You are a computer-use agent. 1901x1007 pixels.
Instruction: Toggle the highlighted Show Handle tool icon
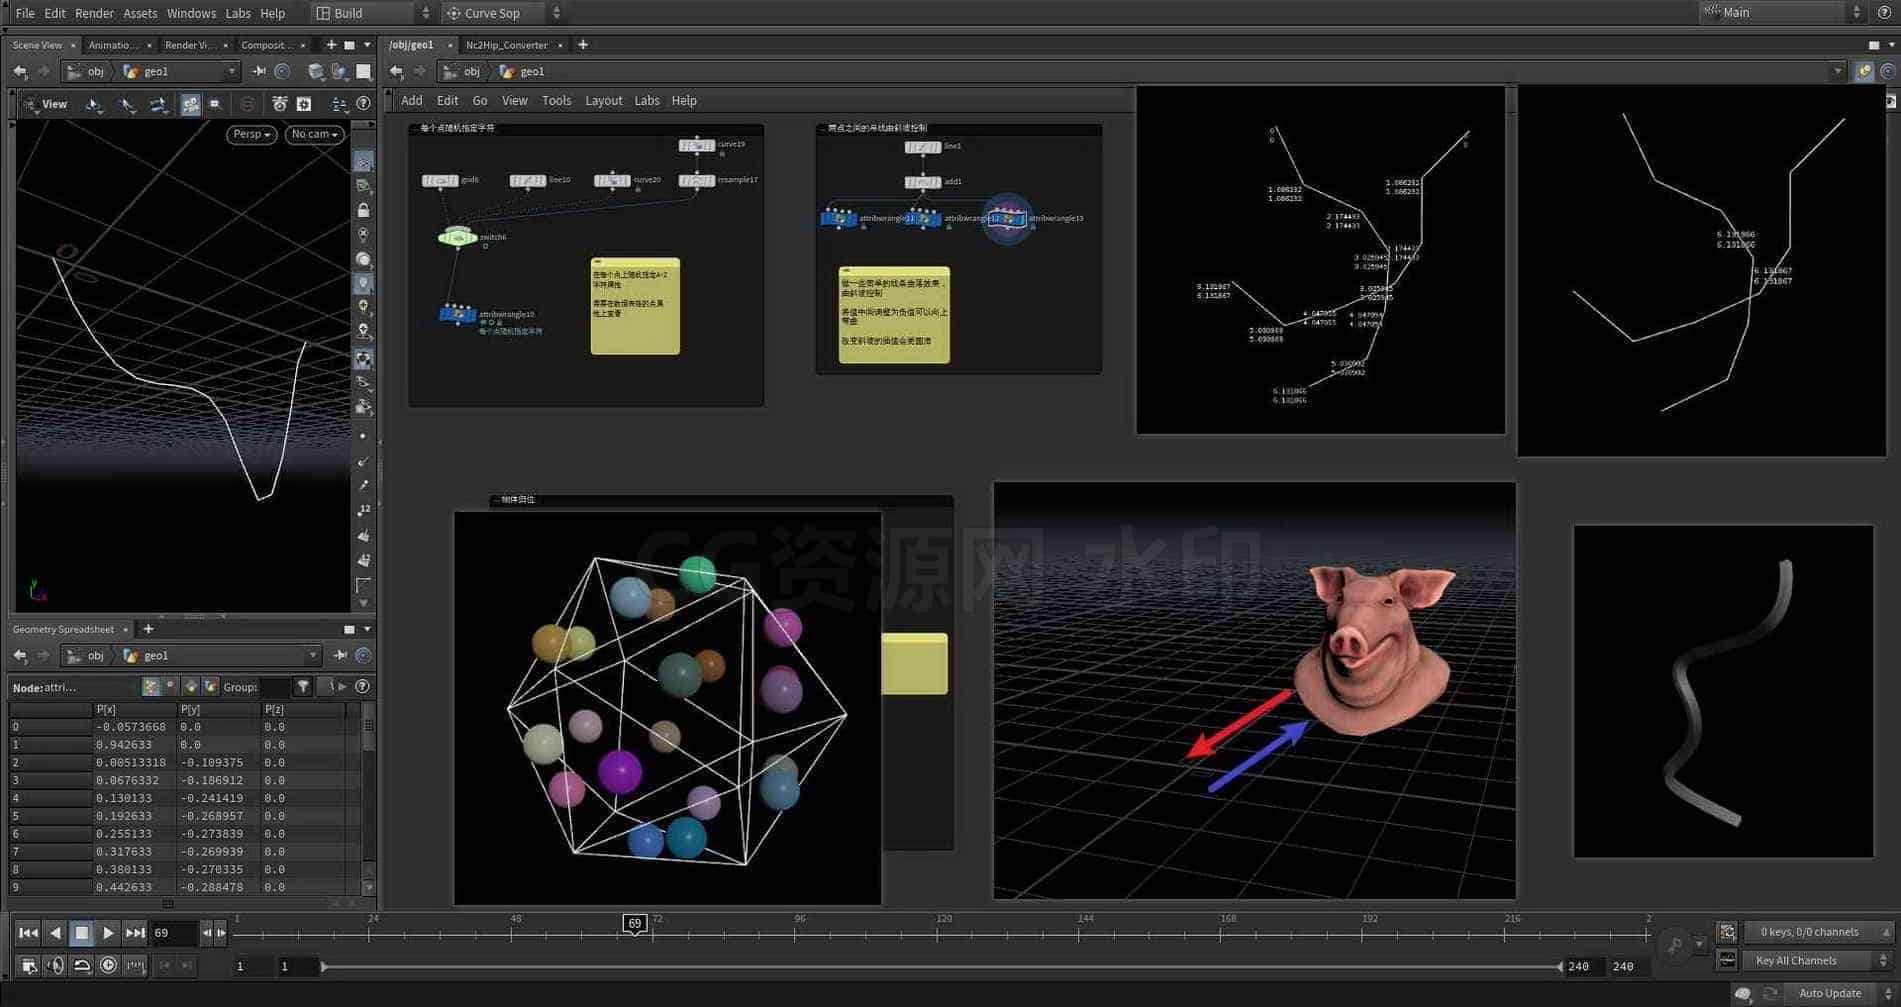190,104
